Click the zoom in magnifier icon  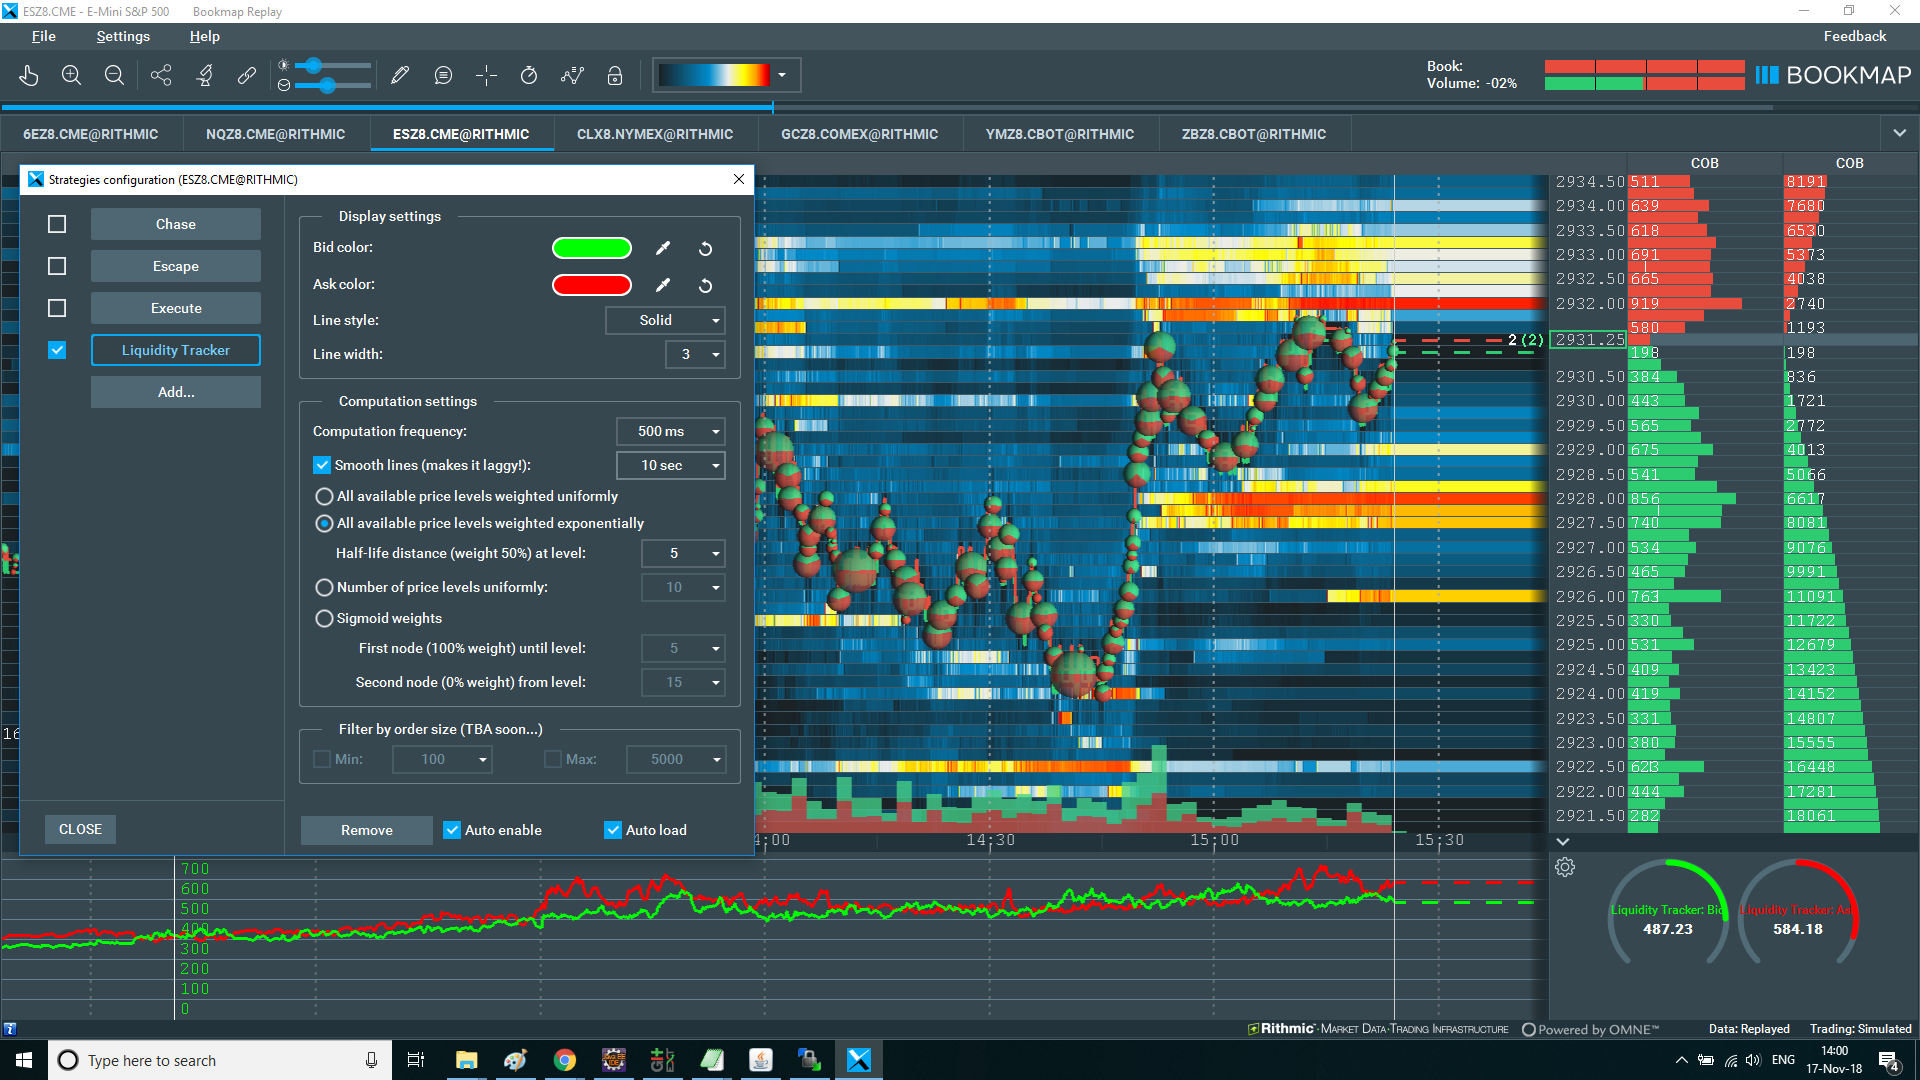(71, 76)
